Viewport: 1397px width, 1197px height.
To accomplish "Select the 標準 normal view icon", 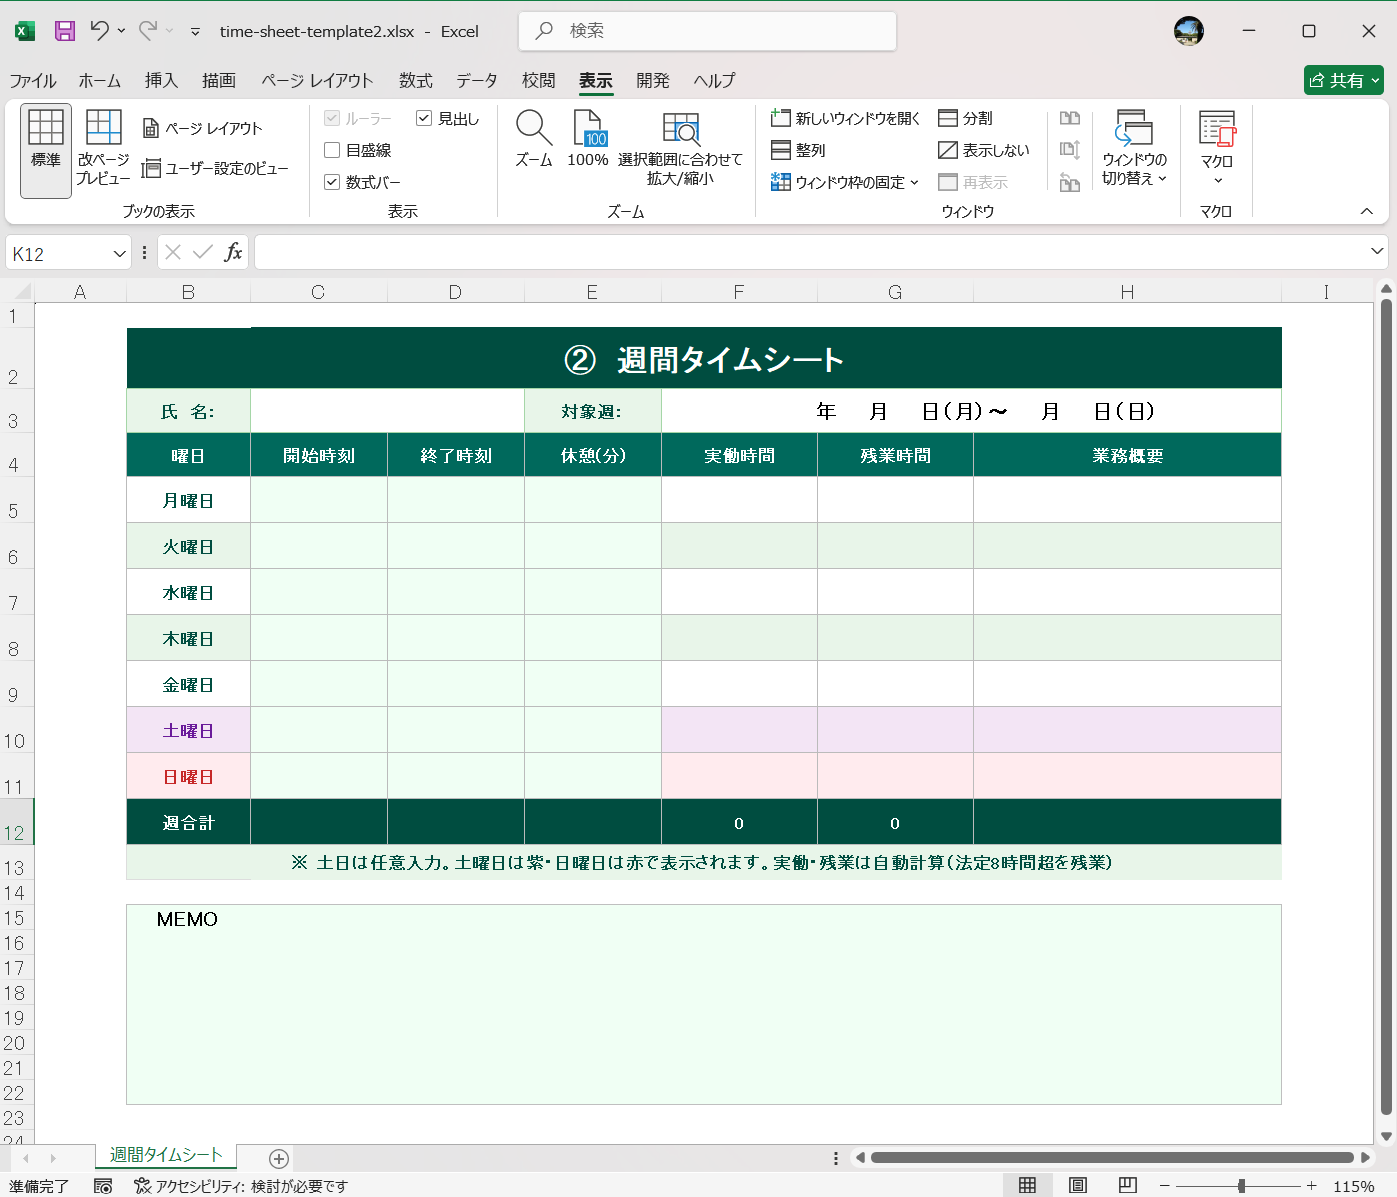I will point(46,150).
